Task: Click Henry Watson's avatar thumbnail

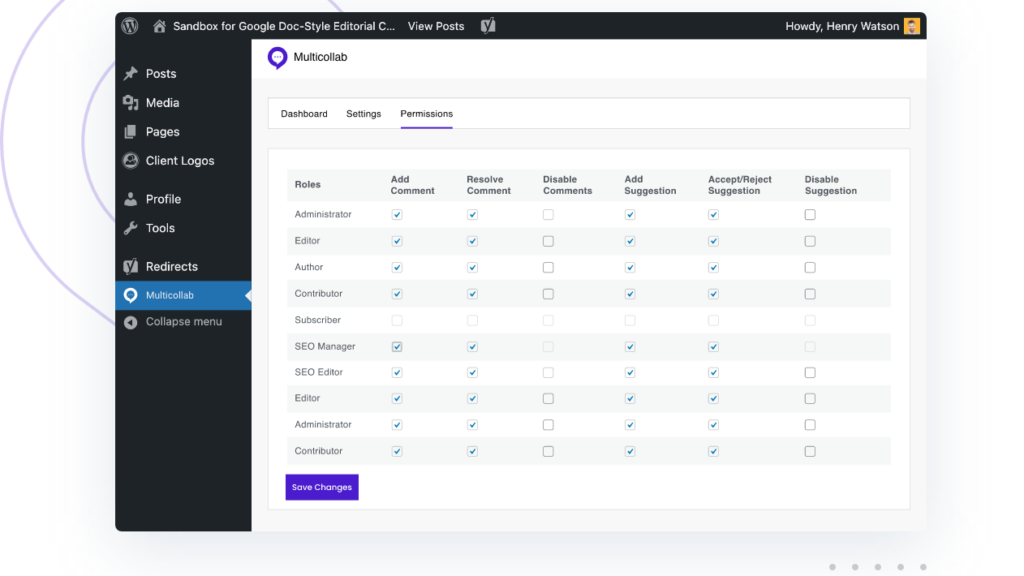Action: pos(912,26)
